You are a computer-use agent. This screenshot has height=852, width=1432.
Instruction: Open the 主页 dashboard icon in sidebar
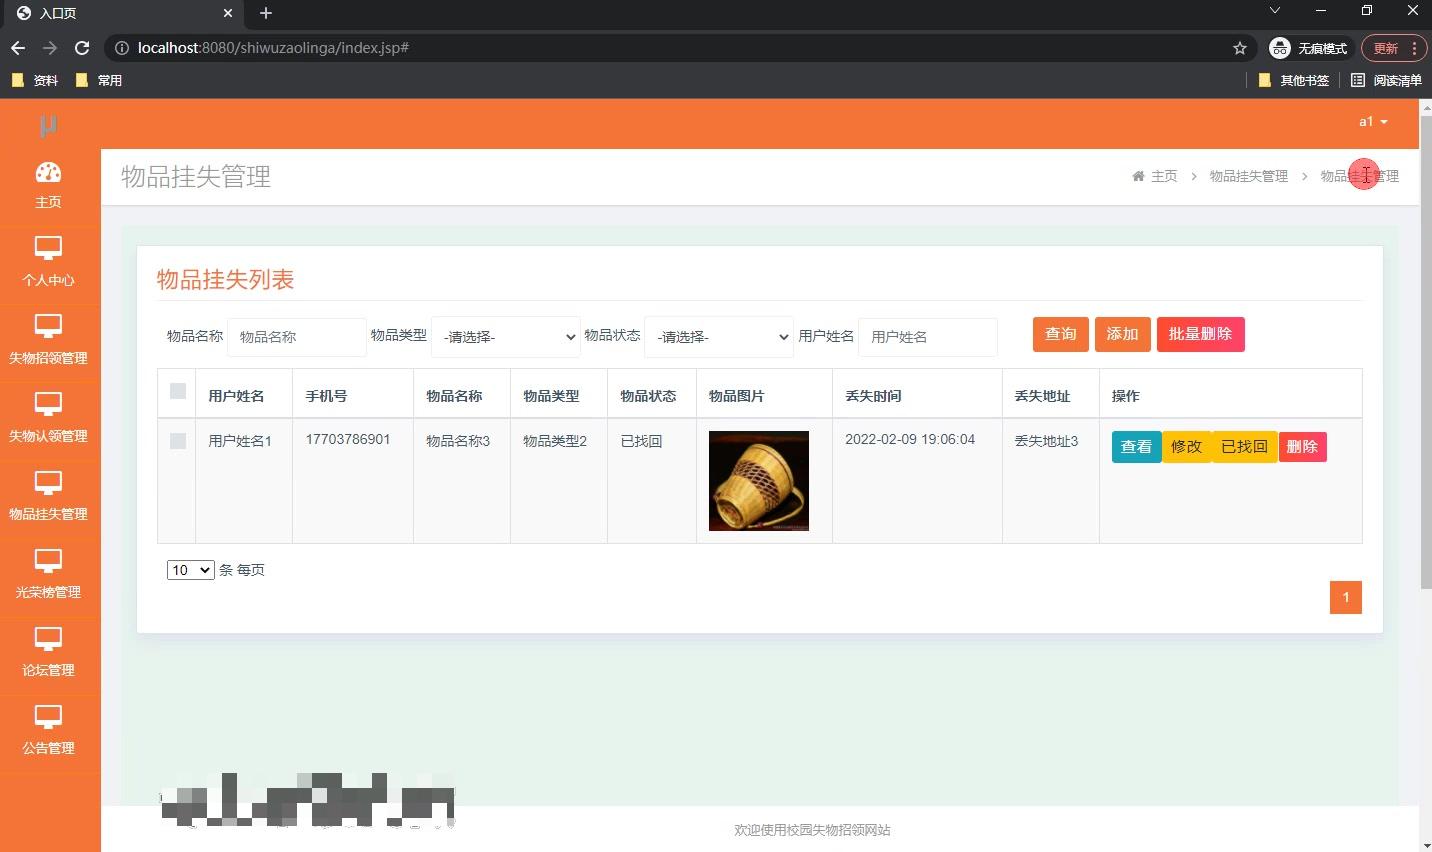(48, 172)
